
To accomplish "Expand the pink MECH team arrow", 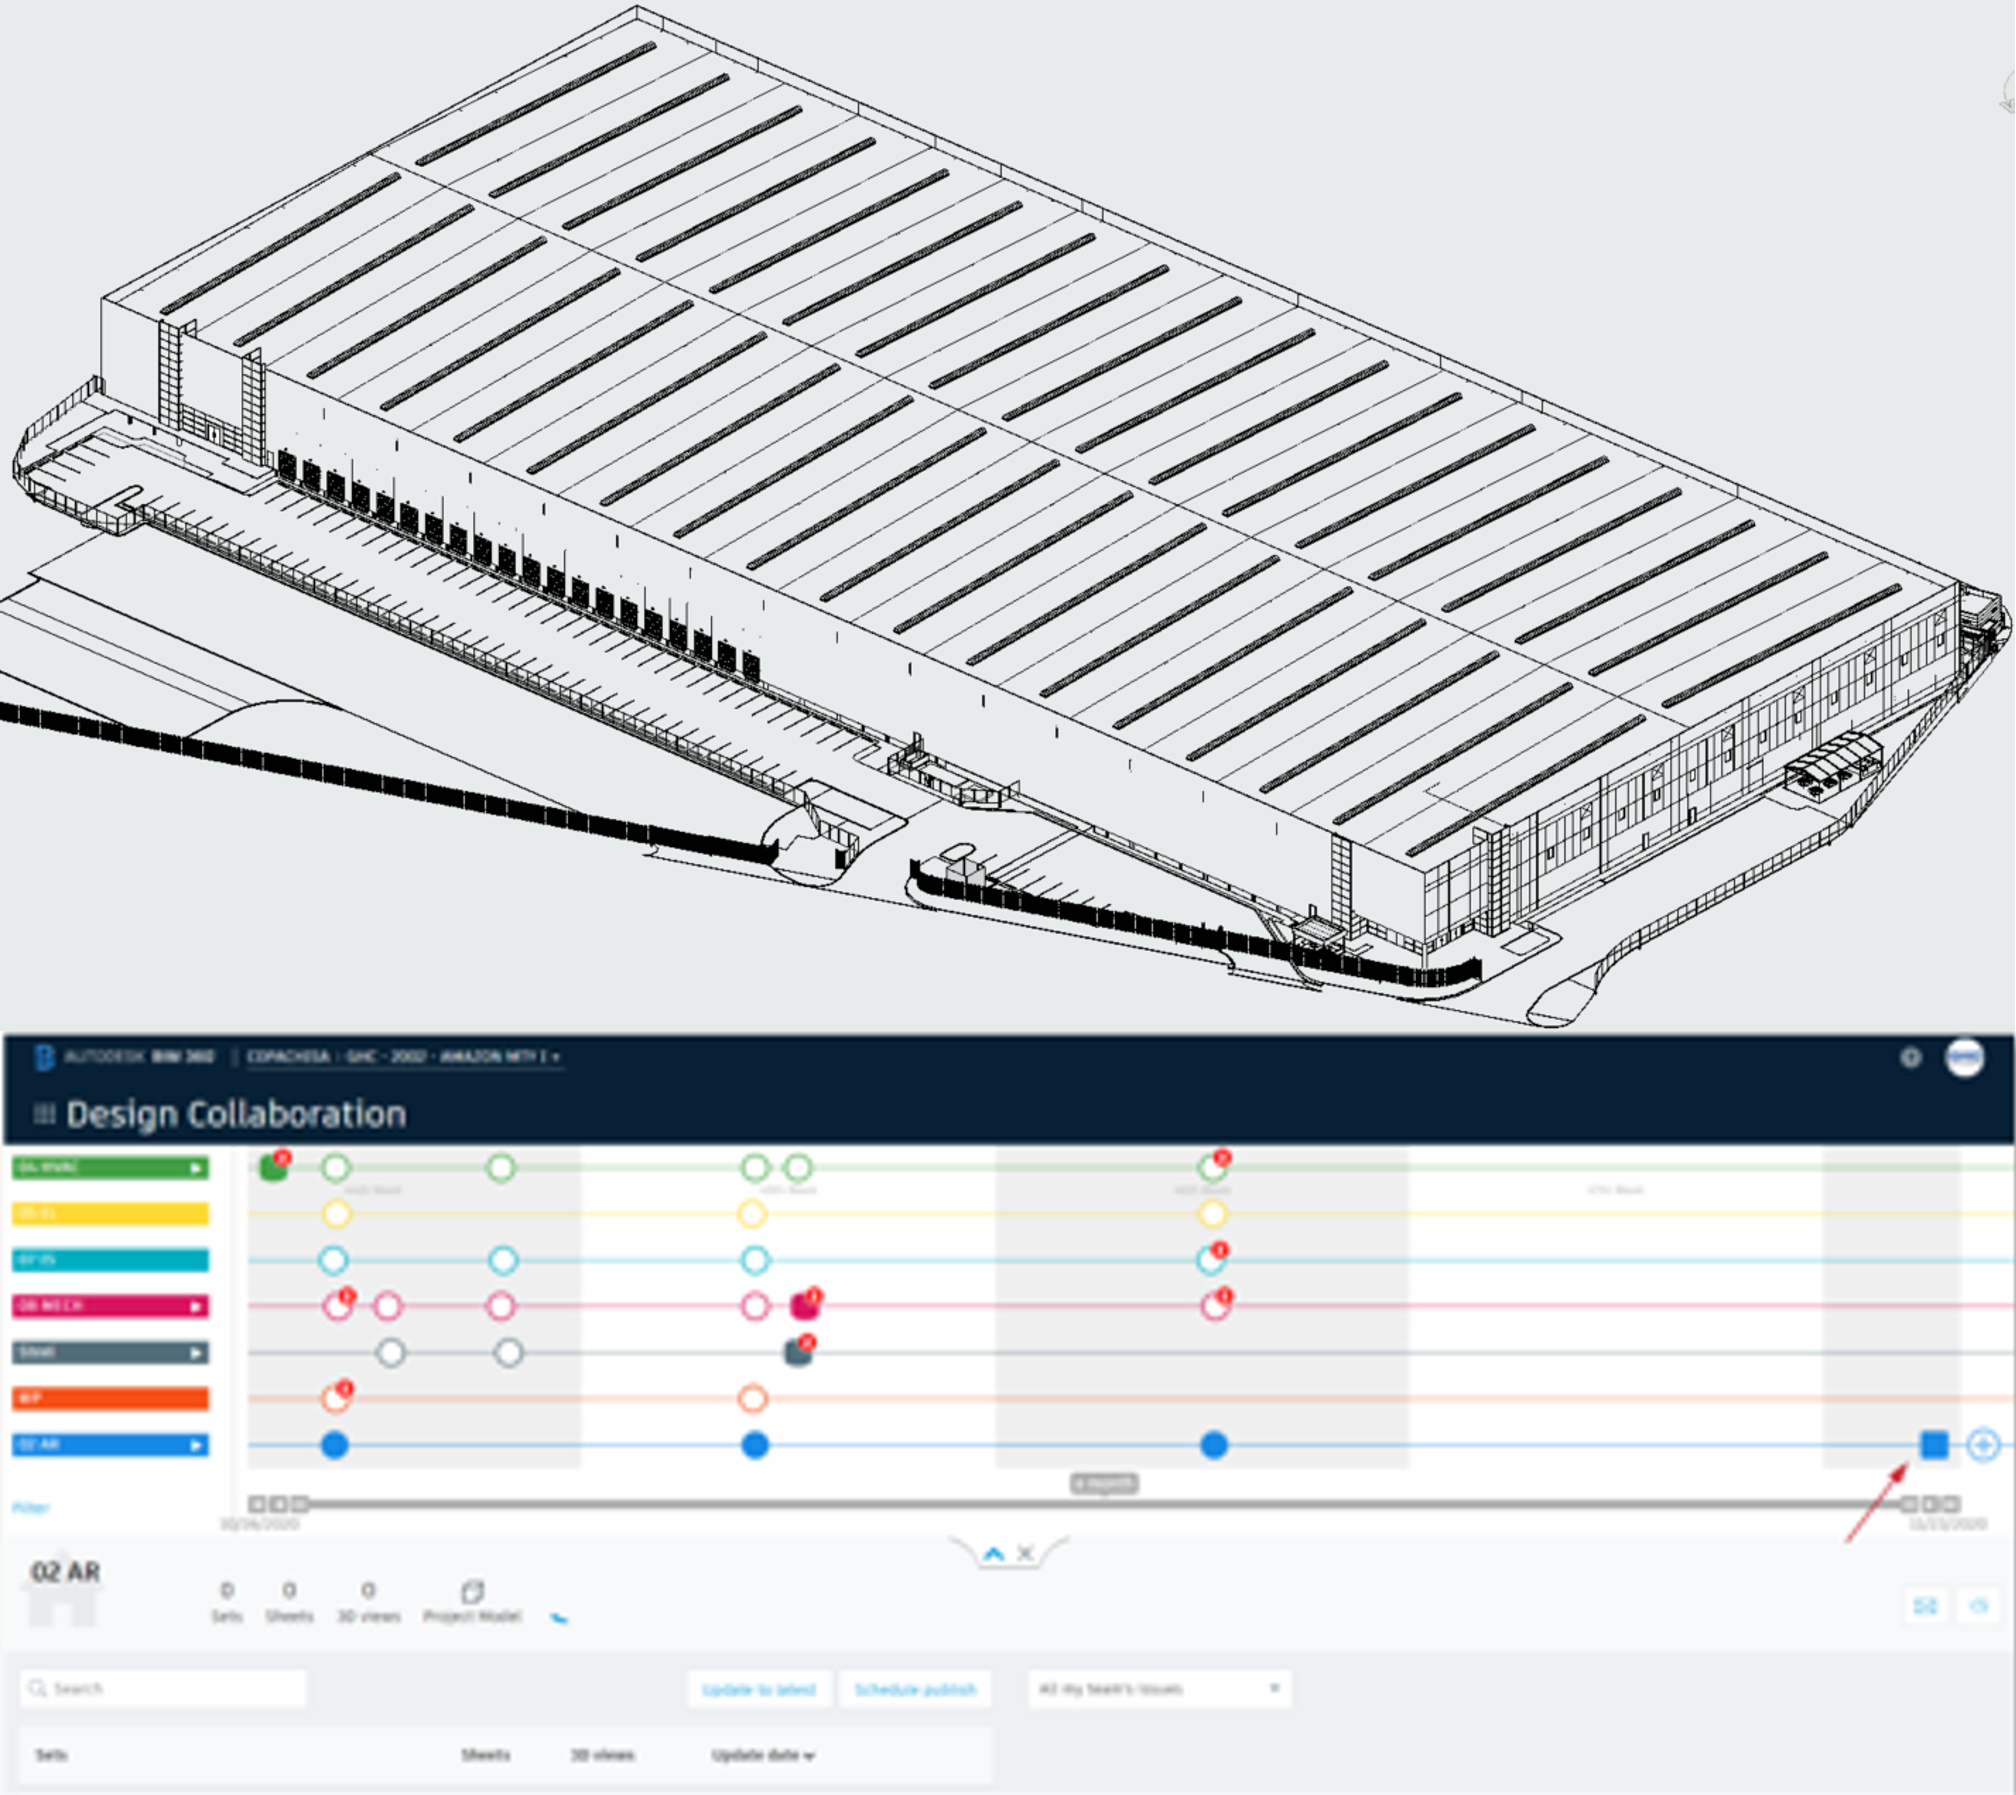I will tap(196, 1306).
